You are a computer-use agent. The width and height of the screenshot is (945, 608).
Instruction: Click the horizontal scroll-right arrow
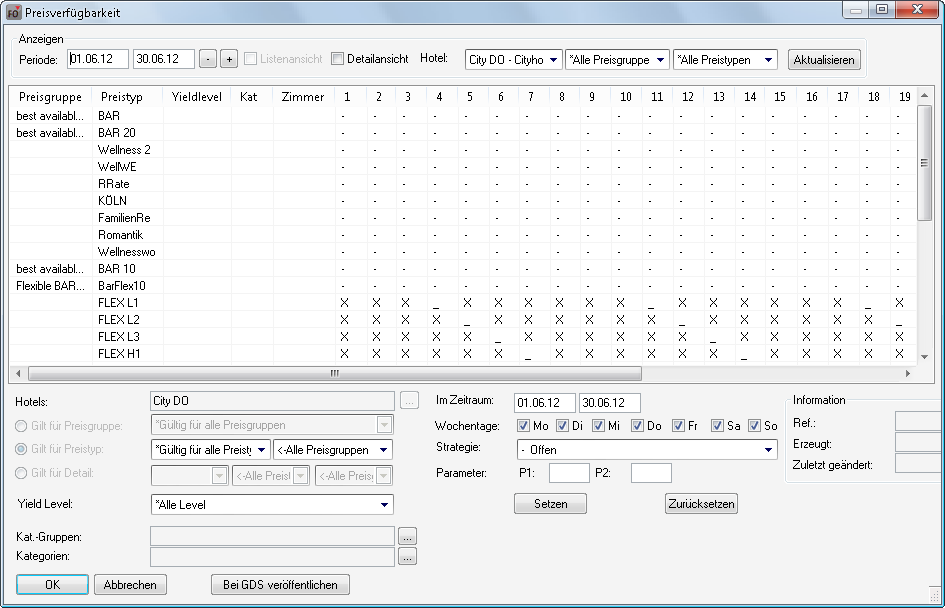908,374
